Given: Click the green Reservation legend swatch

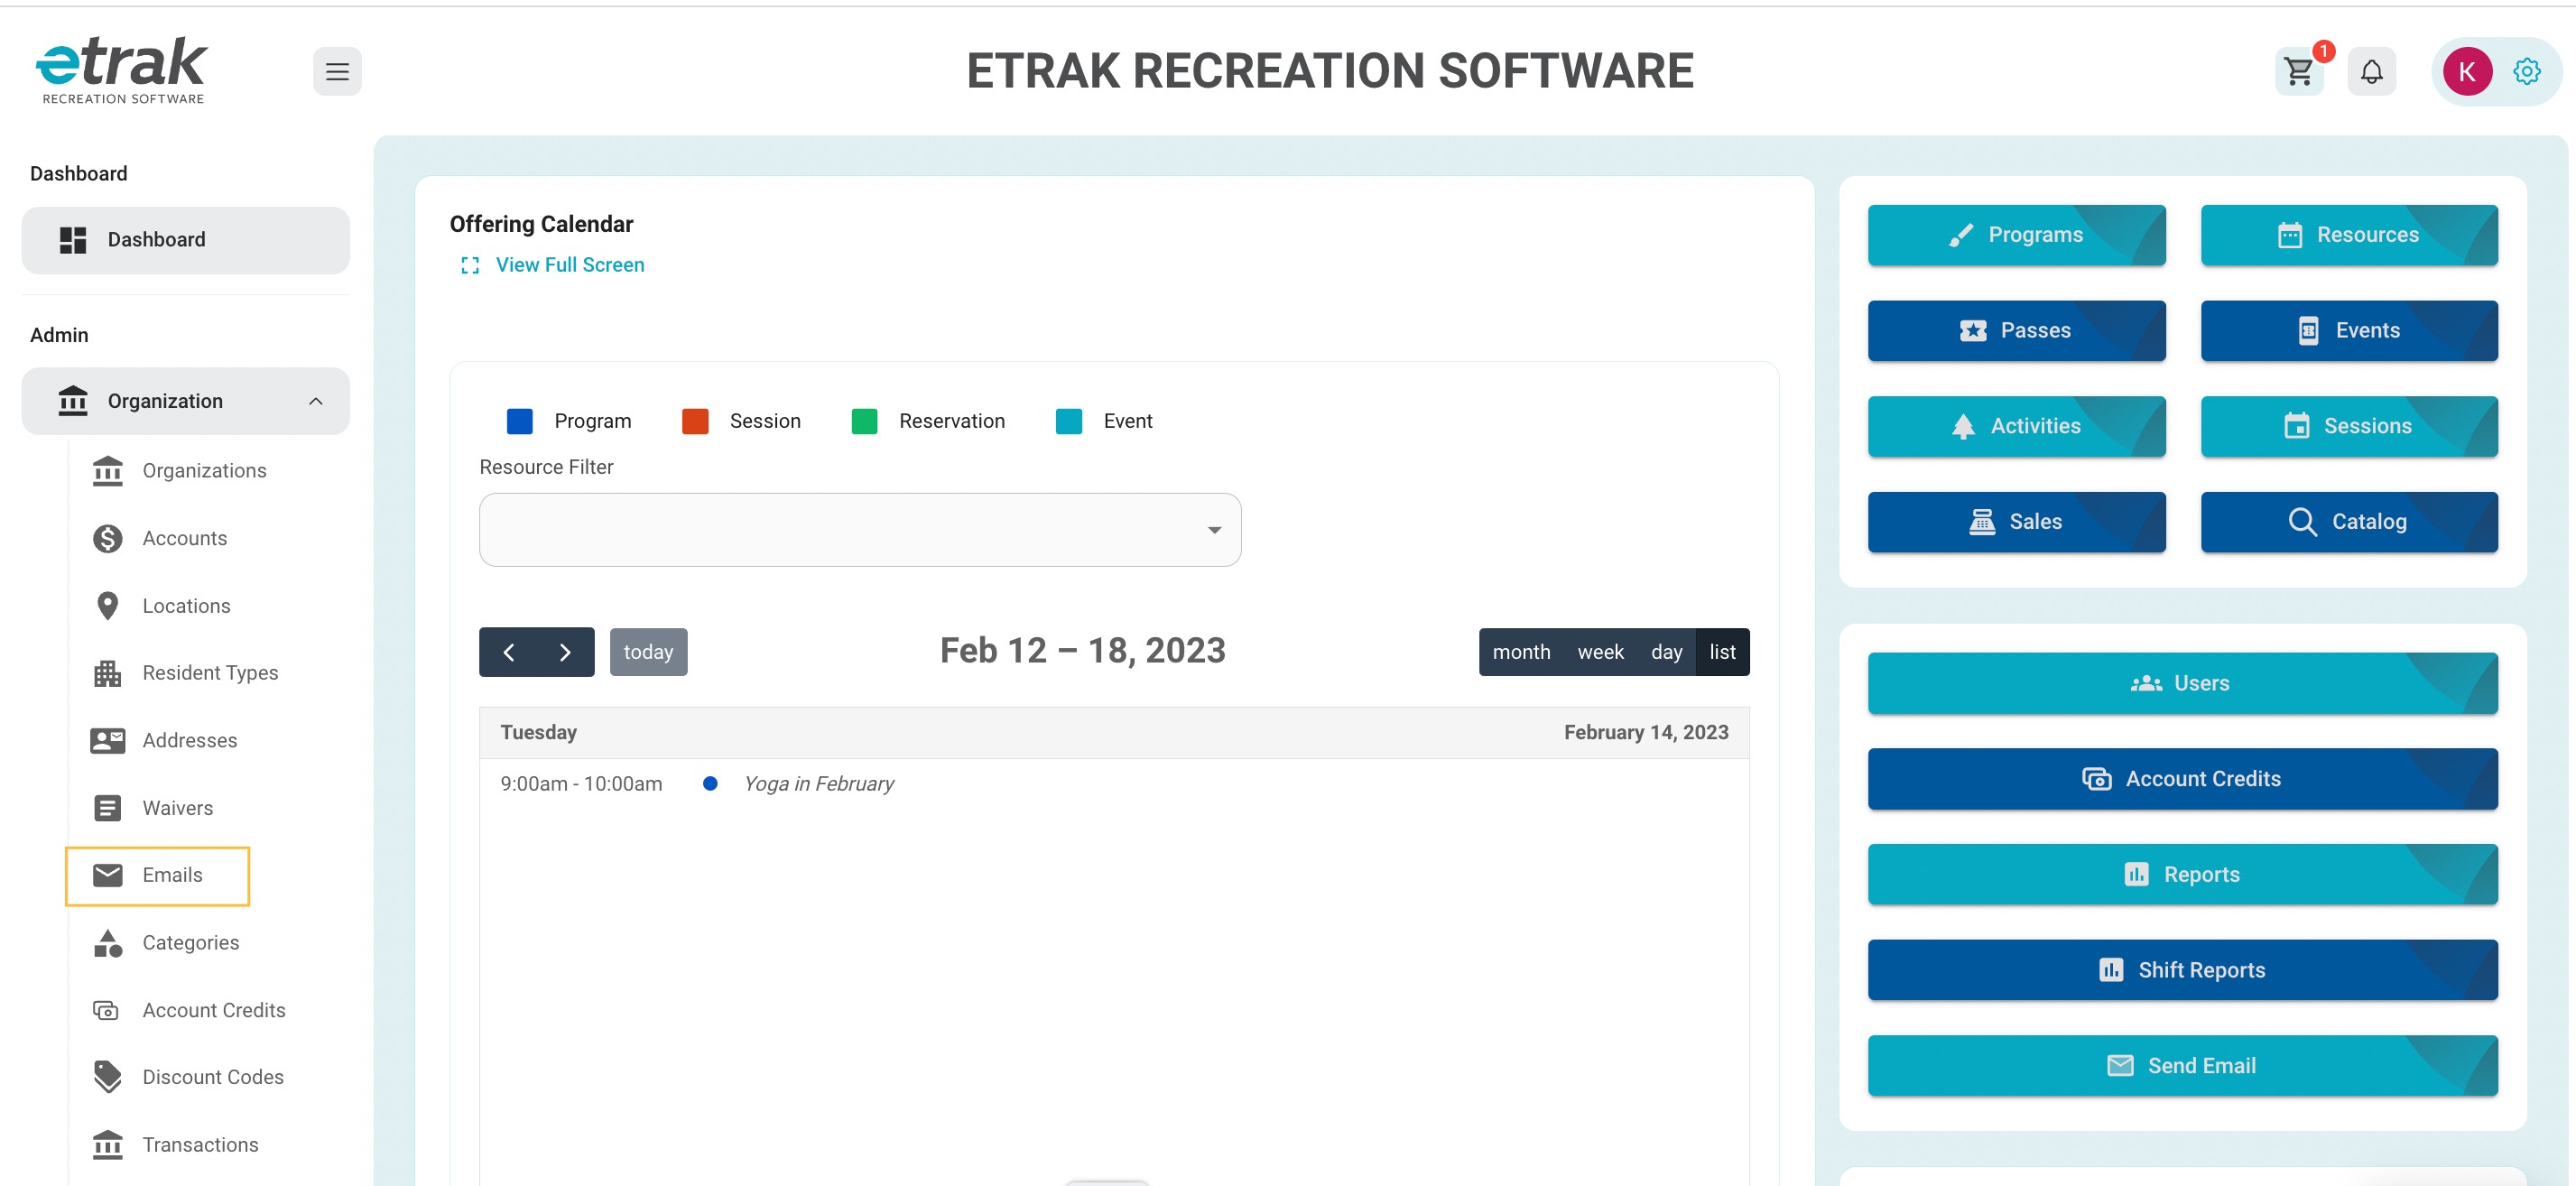Looking at the screenshot, I should pos(864,422).
